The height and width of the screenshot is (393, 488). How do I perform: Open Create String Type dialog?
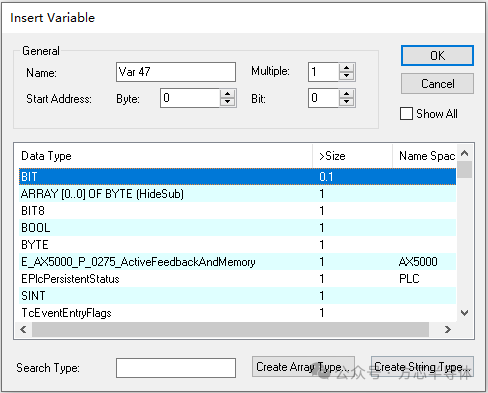click(422, 367)
